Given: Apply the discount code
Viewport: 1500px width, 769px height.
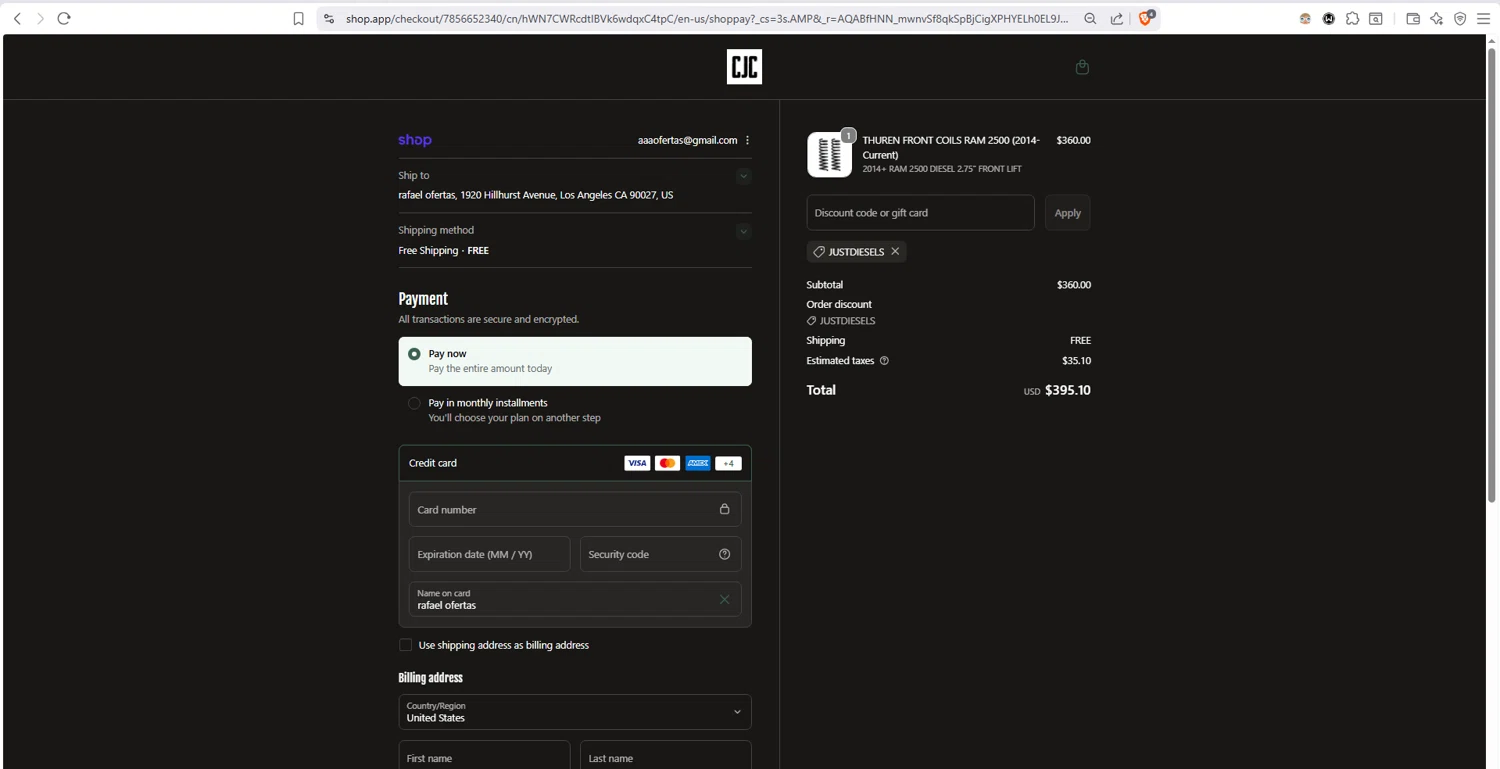Looking at the screenshot, I should [x=1068, y=213].
